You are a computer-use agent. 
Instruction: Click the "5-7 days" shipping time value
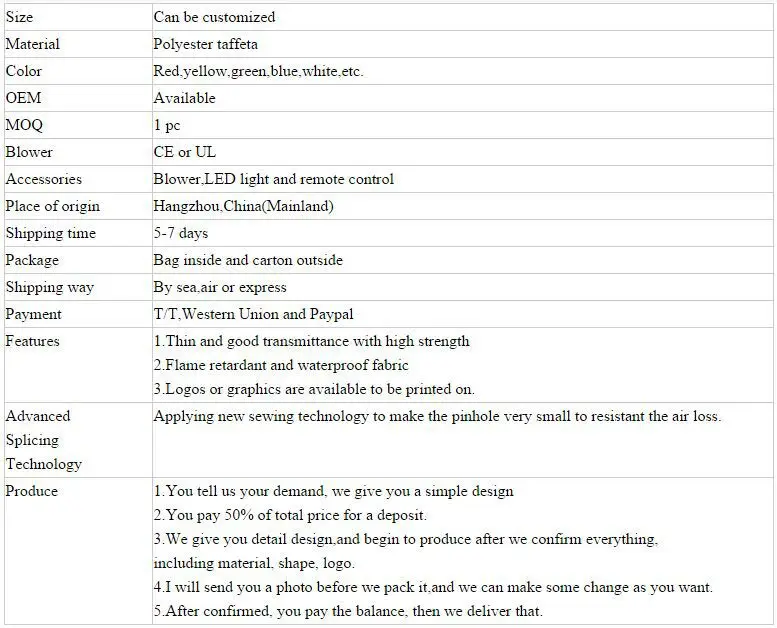point(181,233)
